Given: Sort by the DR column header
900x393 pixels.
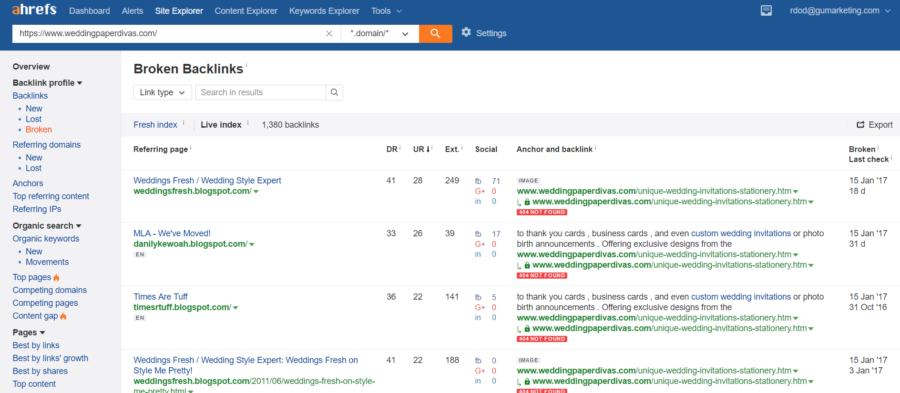Looking at the screenshot, I should 391,149.
